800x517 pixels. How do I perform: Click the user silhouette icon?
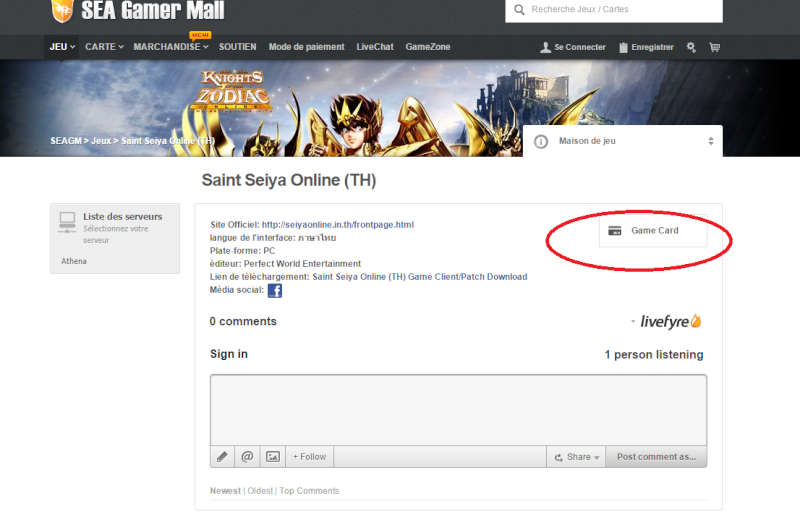click(x=545, y=47)
